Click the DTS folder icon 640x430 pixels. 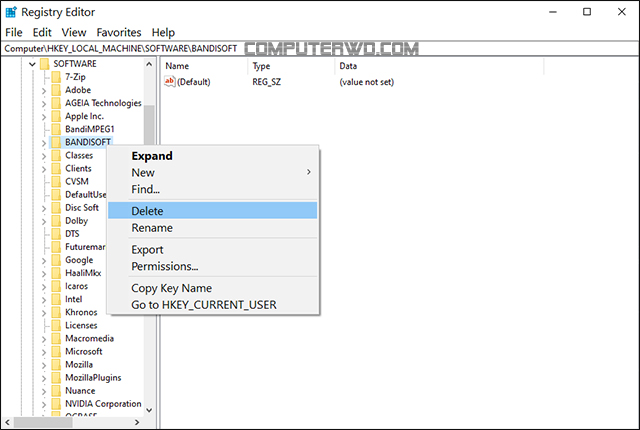(x=56, y=234)
